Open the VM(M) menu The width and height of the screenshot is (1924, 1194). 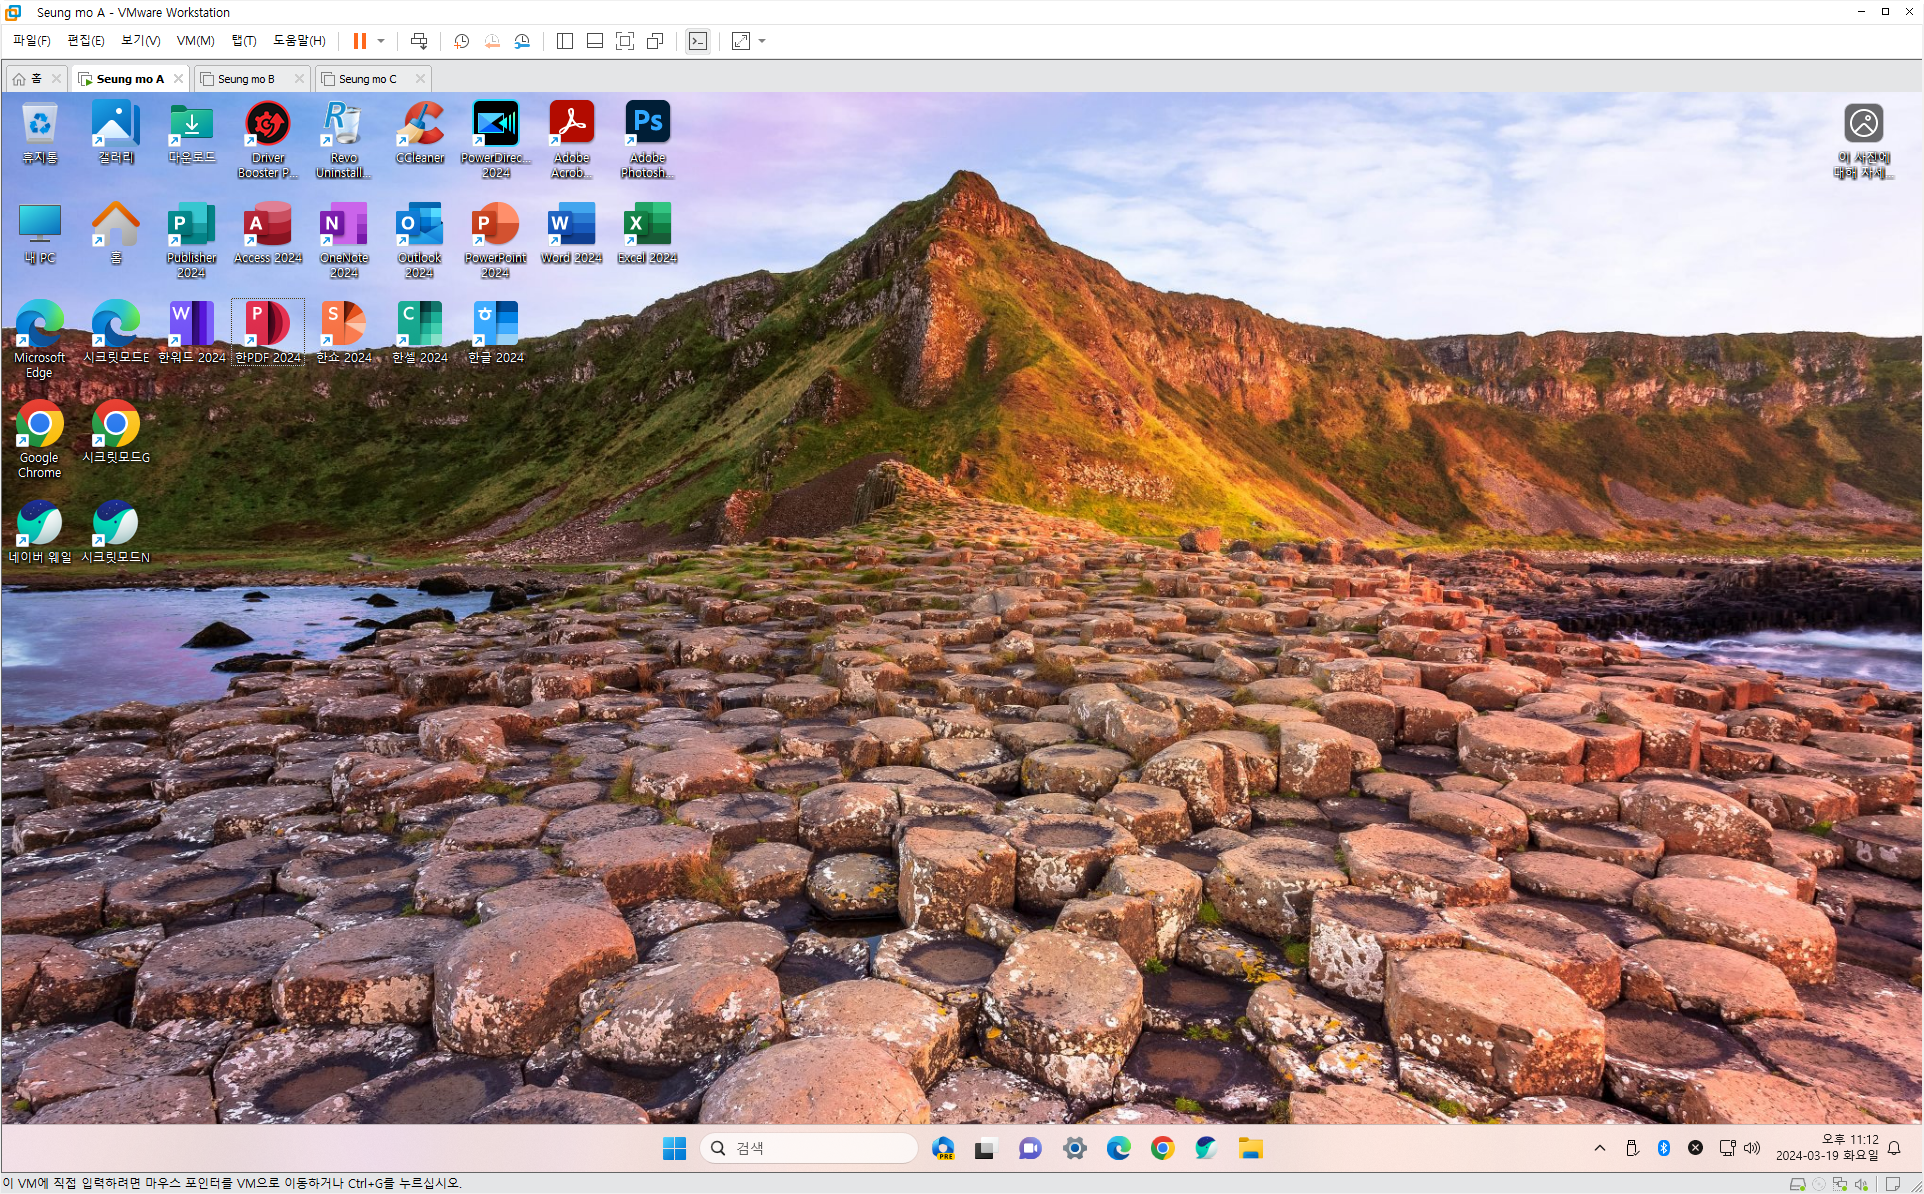point(195,41)
